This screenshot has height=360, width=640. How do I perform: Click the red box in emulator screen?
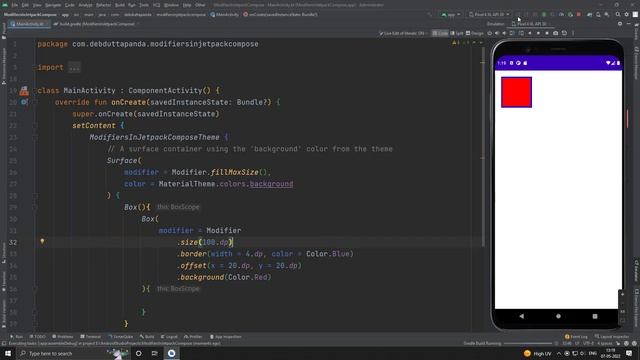tap(516, 92)
